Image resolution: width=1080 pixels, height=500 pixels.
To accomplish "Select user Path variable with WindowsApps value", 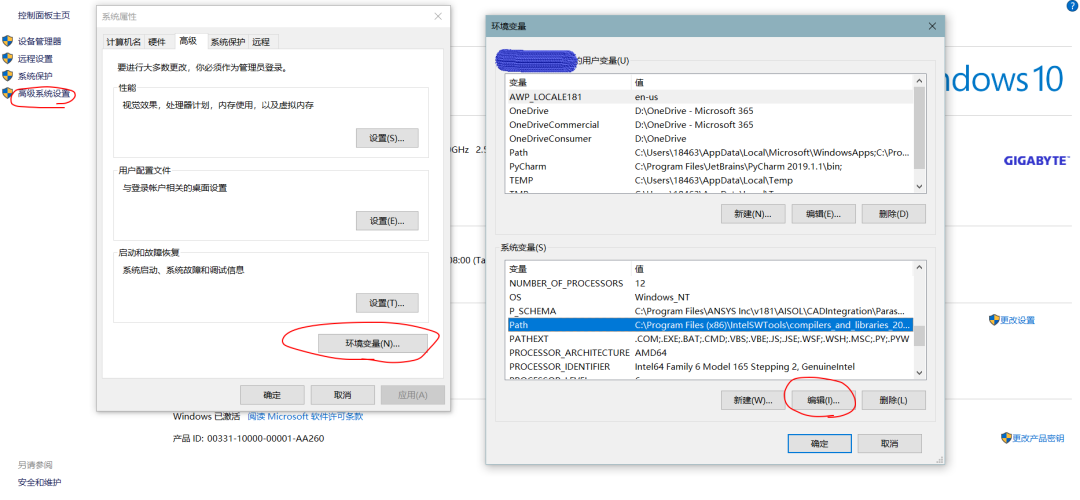I will 709,152.
